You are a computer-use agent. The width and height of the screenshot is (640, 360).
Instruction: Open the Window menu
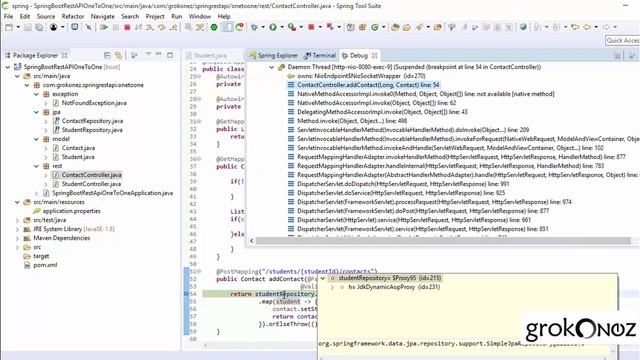coord(200,16)
